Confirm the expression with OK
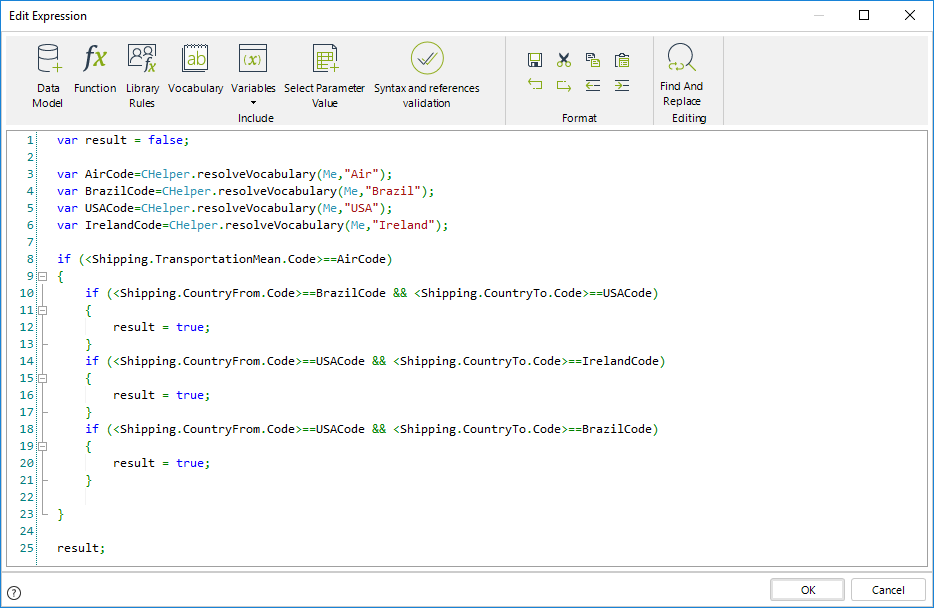 (x=807, y=590)
